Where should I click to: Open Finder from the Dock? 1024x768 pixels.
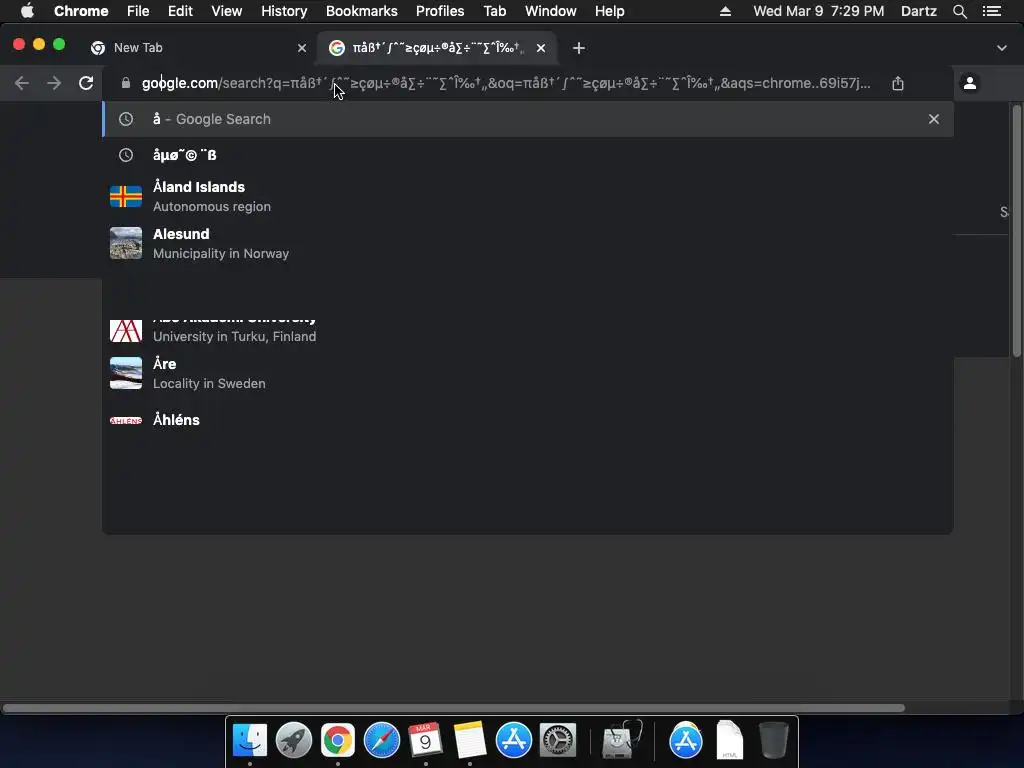pyautogui.click(x=250, y=741)
